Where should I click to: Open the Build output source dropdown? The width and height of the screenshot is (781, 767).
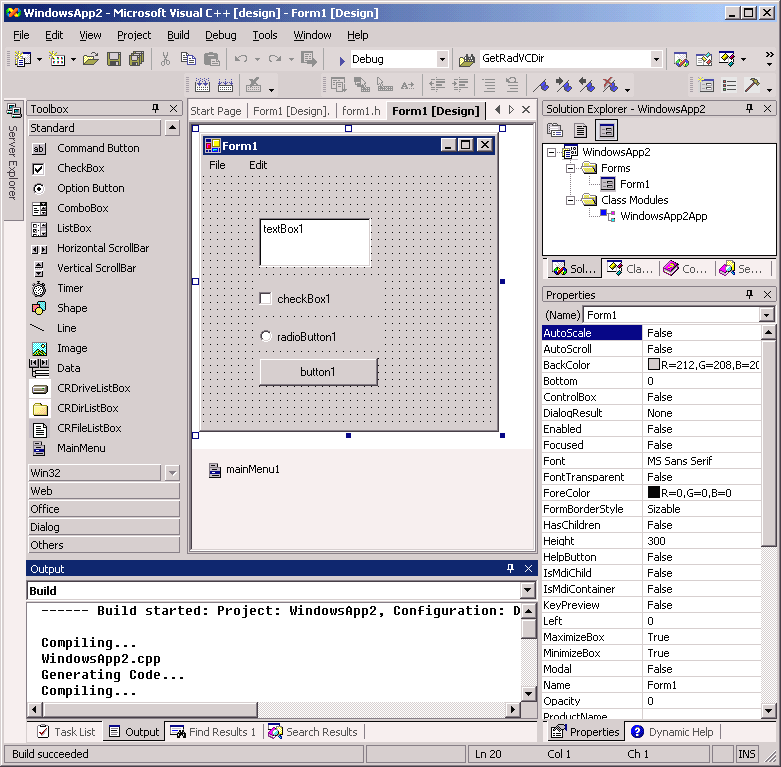tap(527, 591)
